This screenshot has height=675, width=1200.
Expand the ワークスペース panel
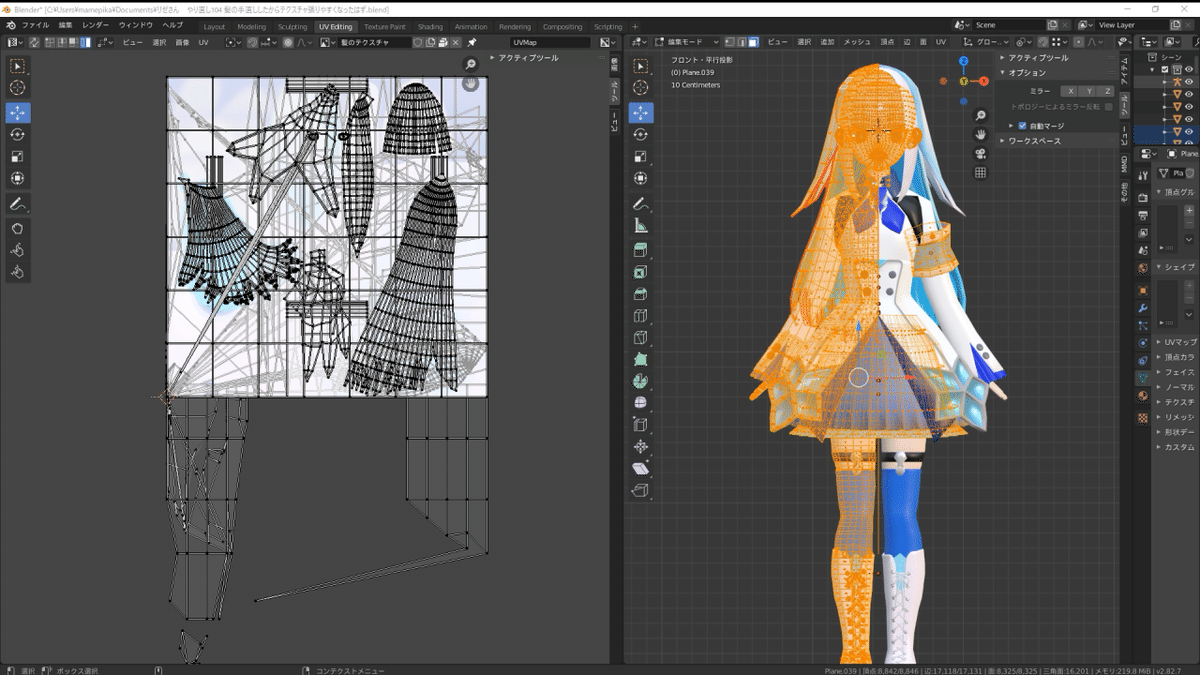[x=1035, y=141]
